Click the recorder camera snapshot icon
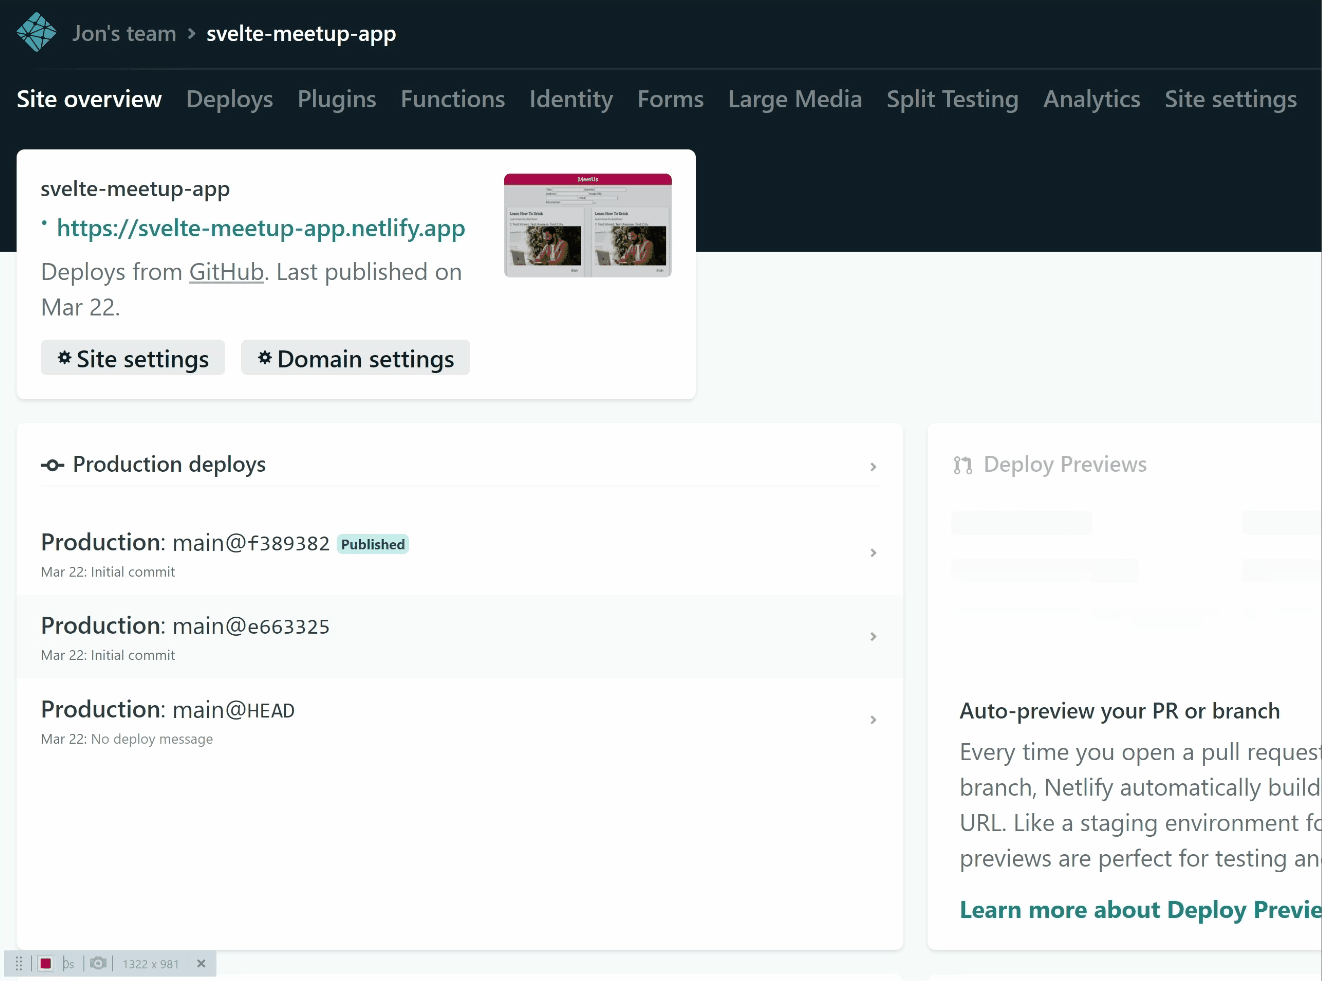Viewport: 1322px width, 981px height. click(98, 964)
